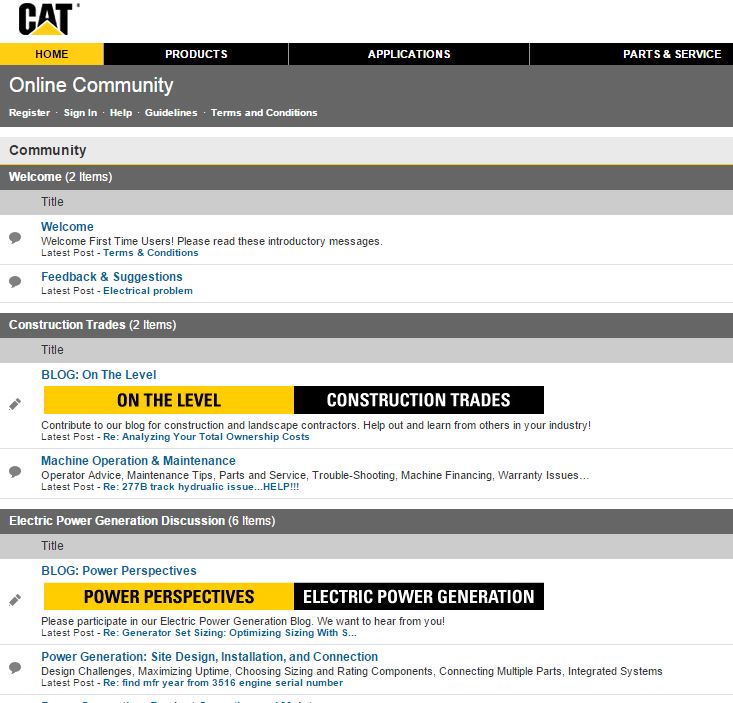Click speech bubble icon beside Power Generation: Site Design
Viewport: 733px width, 703px height.
[15, 668]
